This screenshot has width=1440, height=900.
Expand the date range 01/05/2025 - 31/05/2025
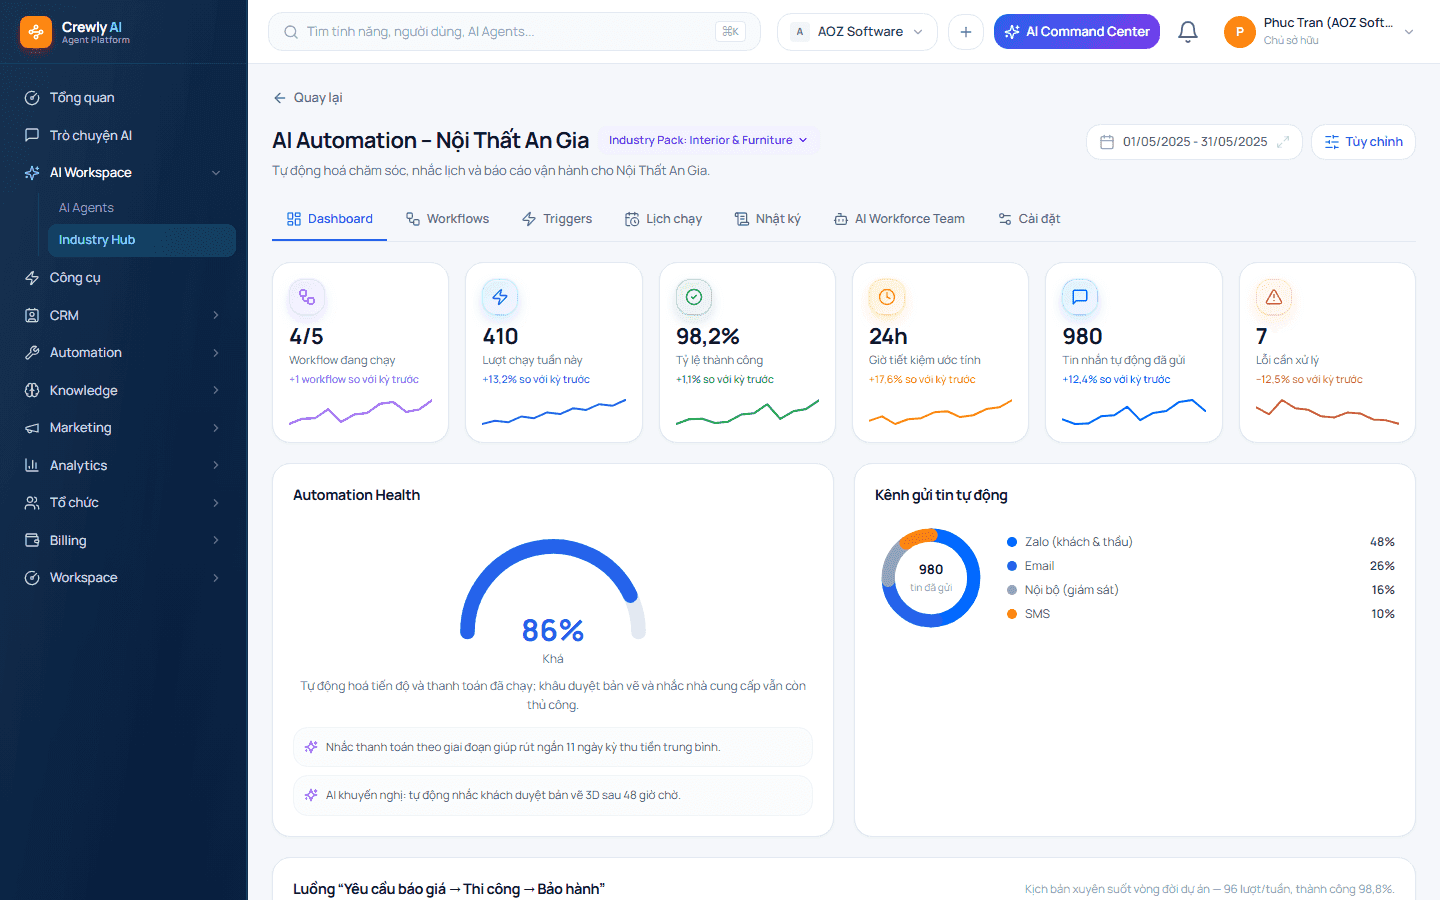tap(1194, 142)
